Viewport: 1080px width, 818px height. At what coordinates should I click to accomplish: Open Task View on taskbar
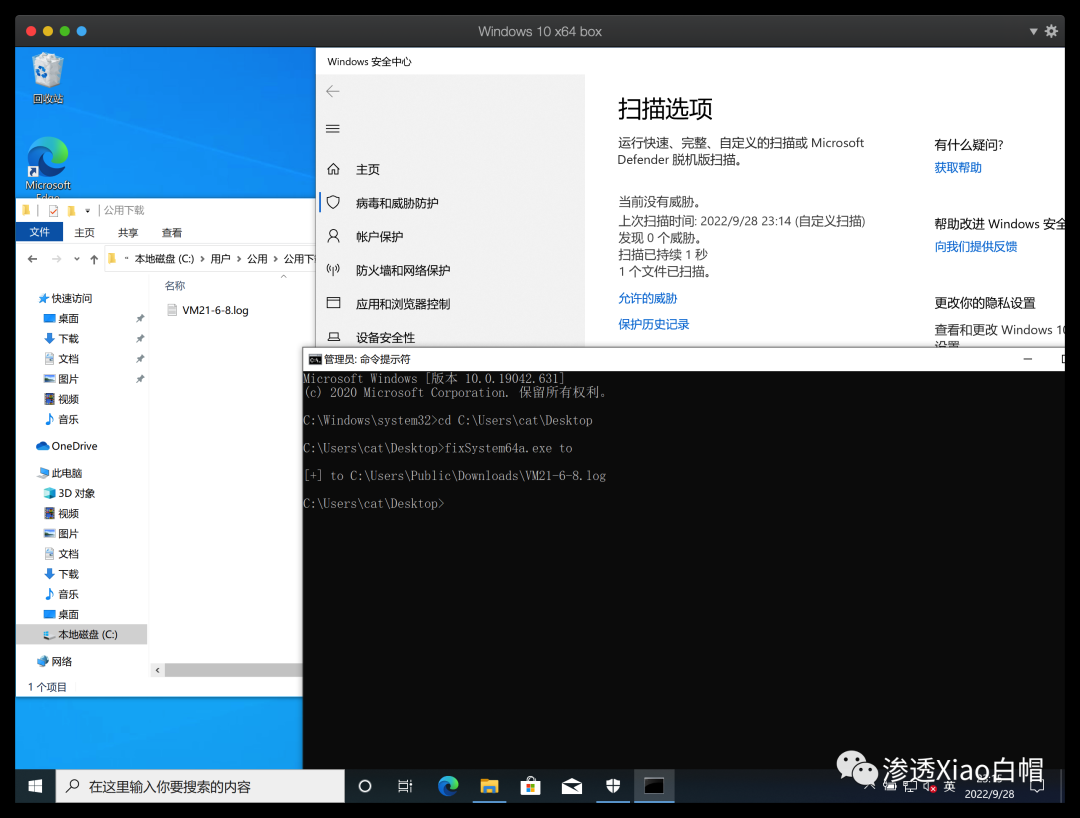405,786
